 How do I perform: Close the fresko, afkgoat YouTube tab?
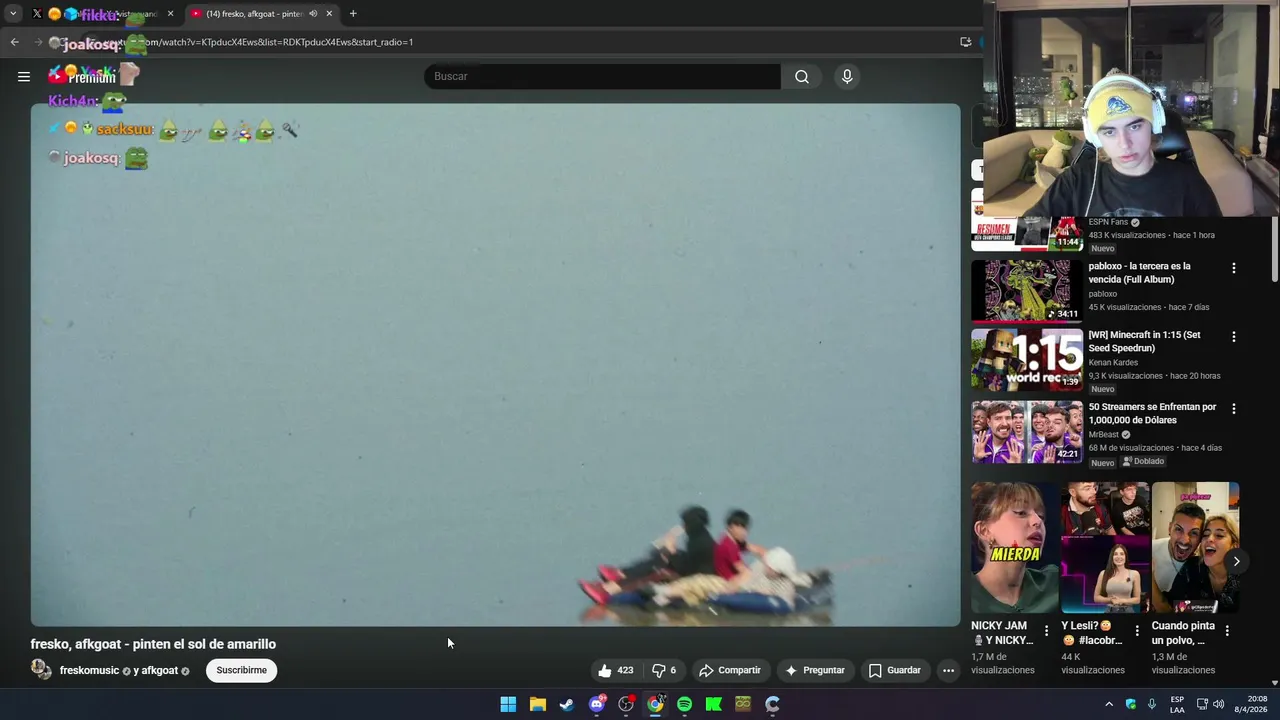[x=329, y=14]
